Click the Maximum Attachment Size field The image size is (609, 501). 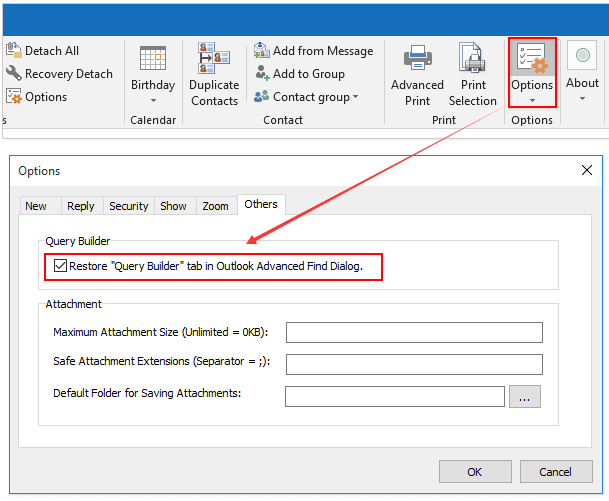coord(413,332)
